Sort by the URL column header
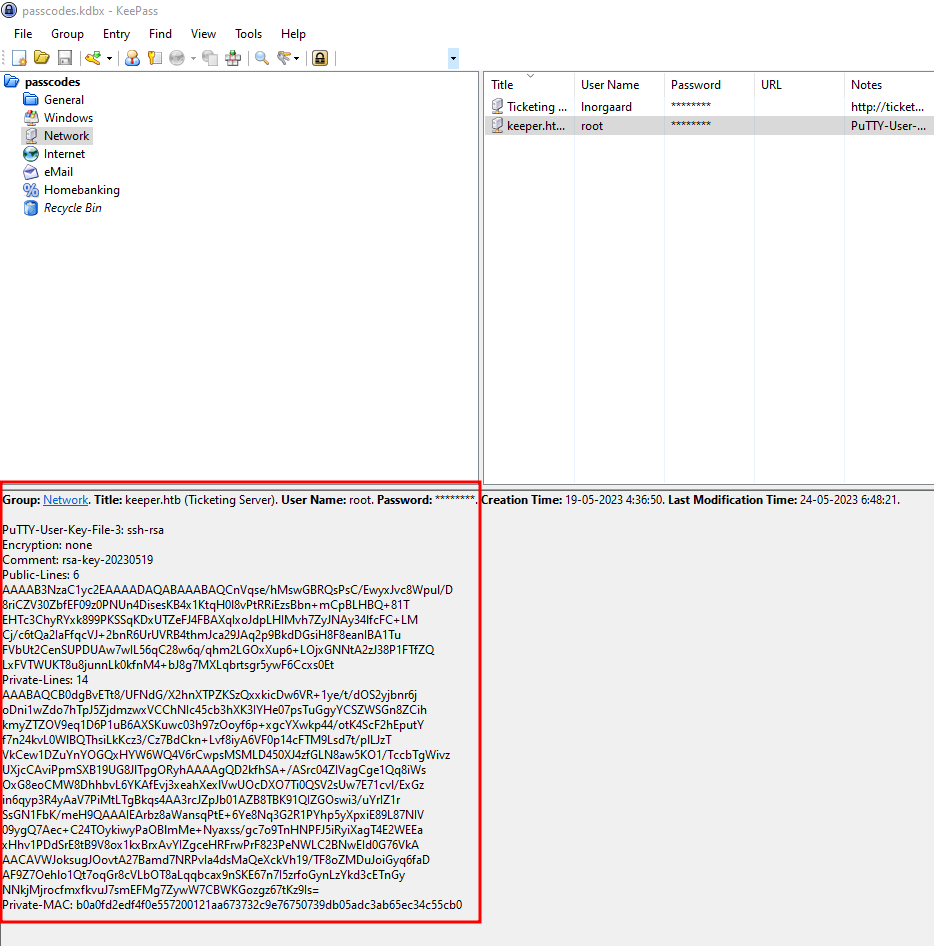The height and width of the screenshot is (946, 934). point(799,84)
